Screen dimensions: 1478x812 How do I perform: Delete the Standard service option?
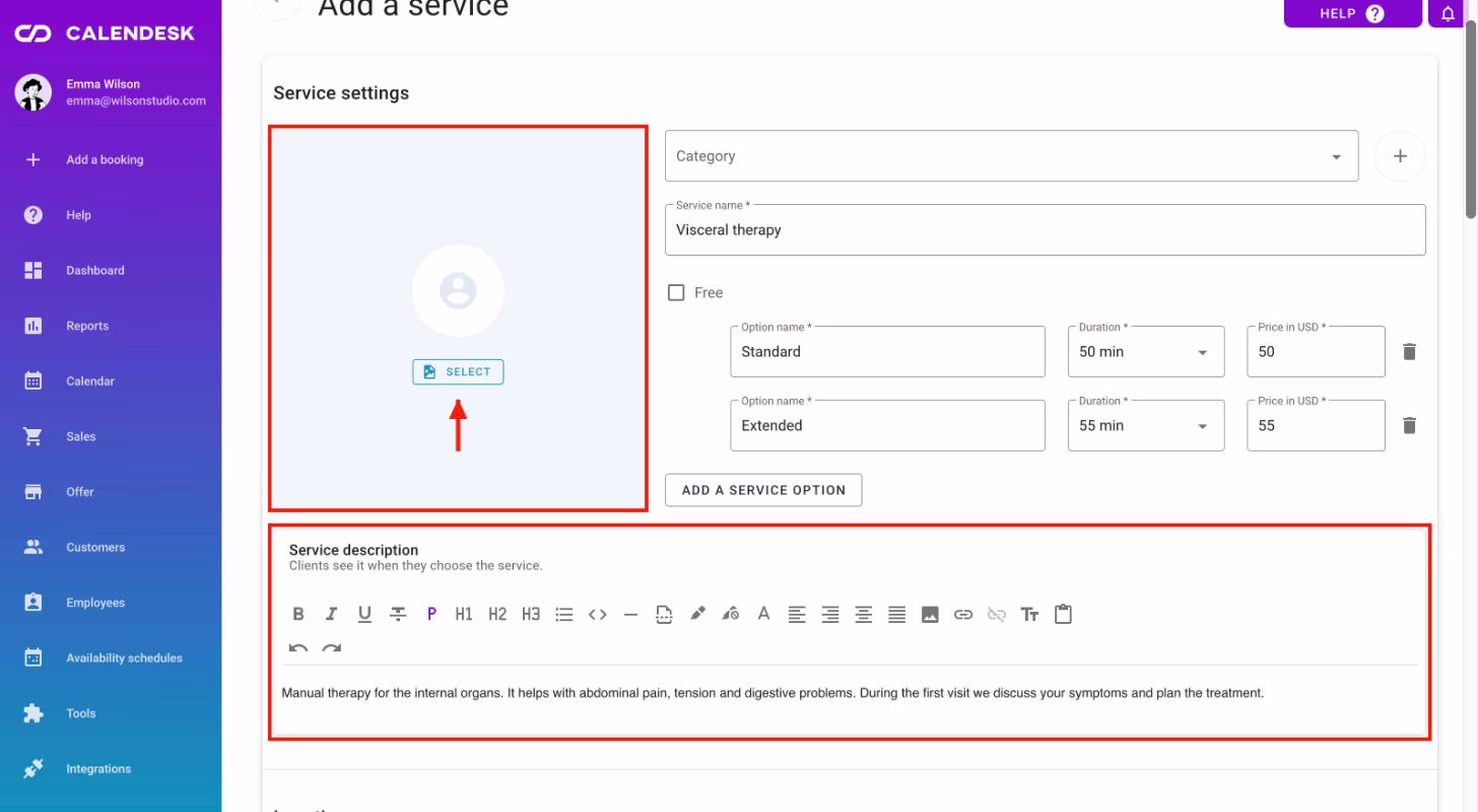[1409, 351]
